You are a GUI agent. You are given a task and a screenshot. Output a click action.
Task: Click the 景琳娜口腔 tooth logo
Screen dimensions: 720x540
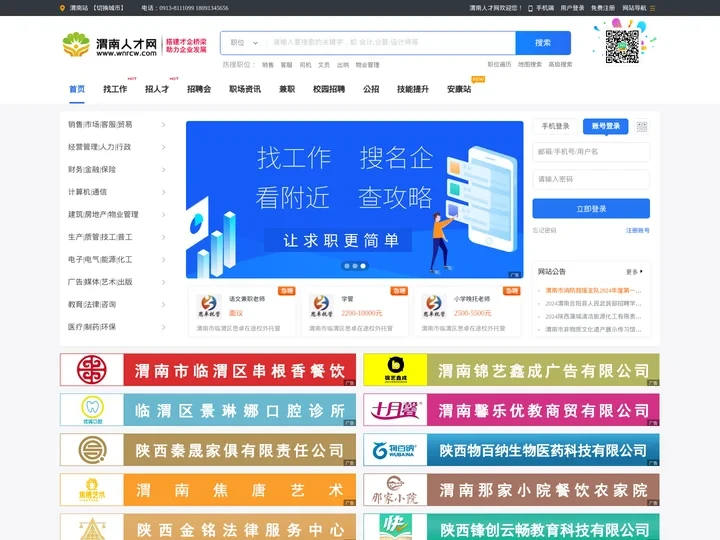92,410
